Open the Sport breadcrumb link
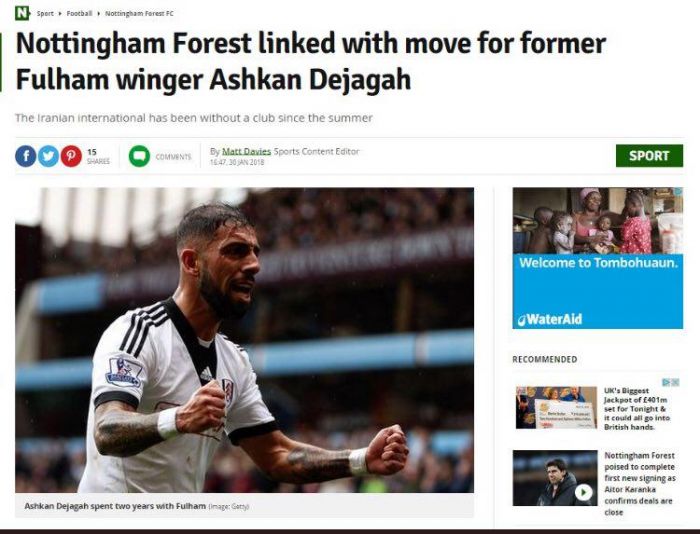The width and height of the screenshot is (700, 534). click(45, 13)
